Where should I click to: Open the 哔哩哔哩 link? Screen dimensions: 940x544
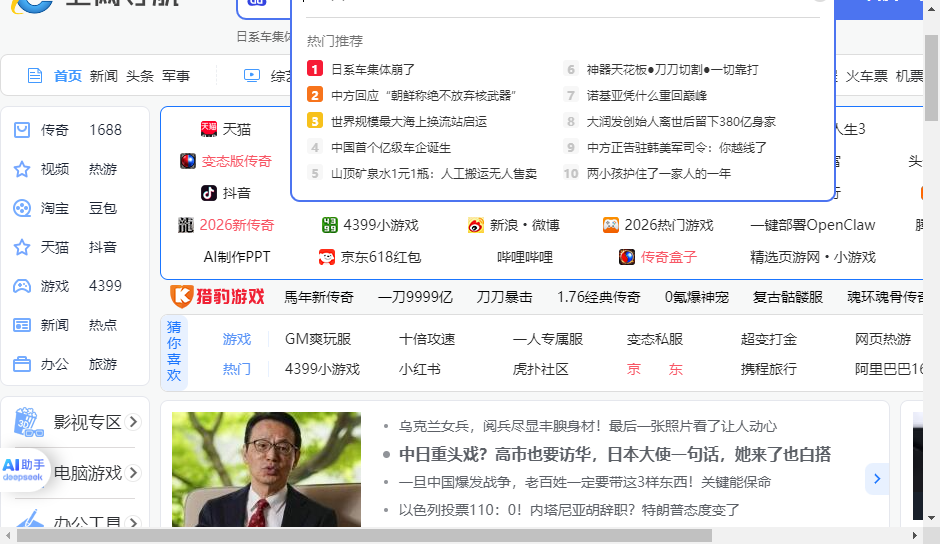[x=525, y=257]
